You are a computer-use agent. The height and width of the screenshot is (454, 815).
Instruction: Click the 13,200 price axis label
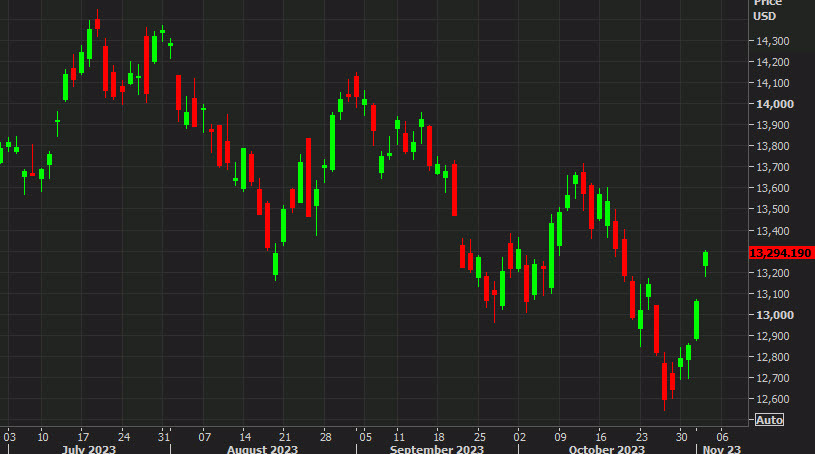(x=772, y=273)
